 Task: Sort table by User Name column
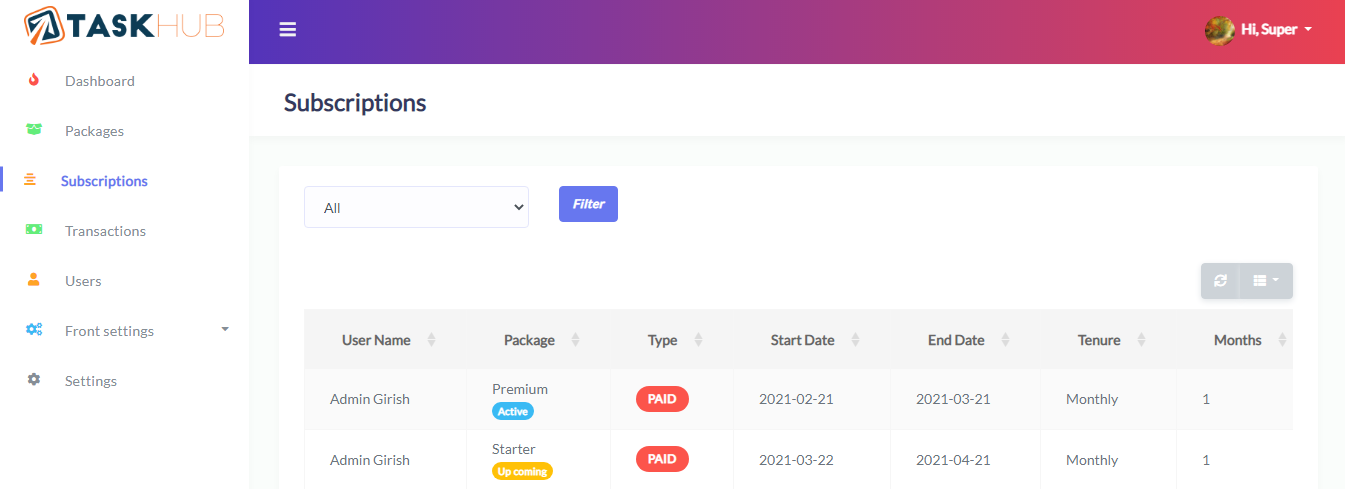[x=376, y=340]
